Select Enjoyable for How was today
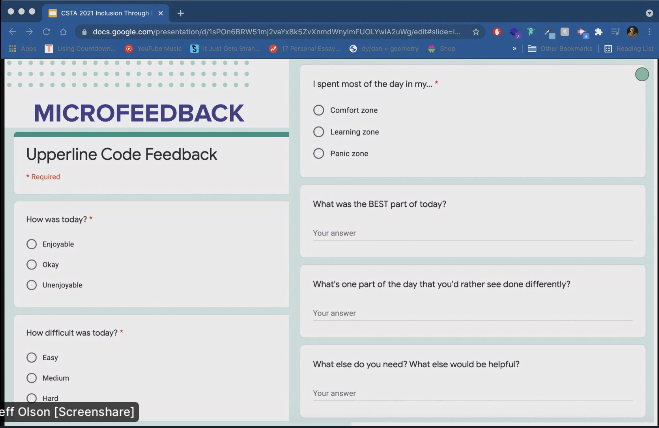This screenshot has height=428, width=659. [32, 244]
